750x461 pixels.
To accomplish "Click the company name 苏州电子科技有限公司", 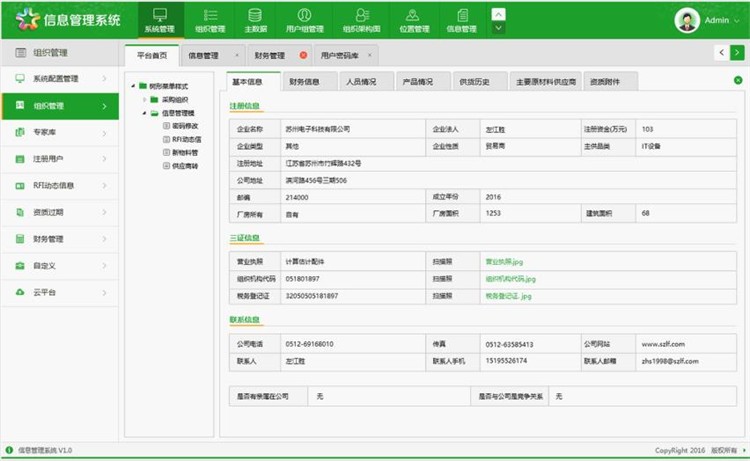I will (x=318, y=129).
